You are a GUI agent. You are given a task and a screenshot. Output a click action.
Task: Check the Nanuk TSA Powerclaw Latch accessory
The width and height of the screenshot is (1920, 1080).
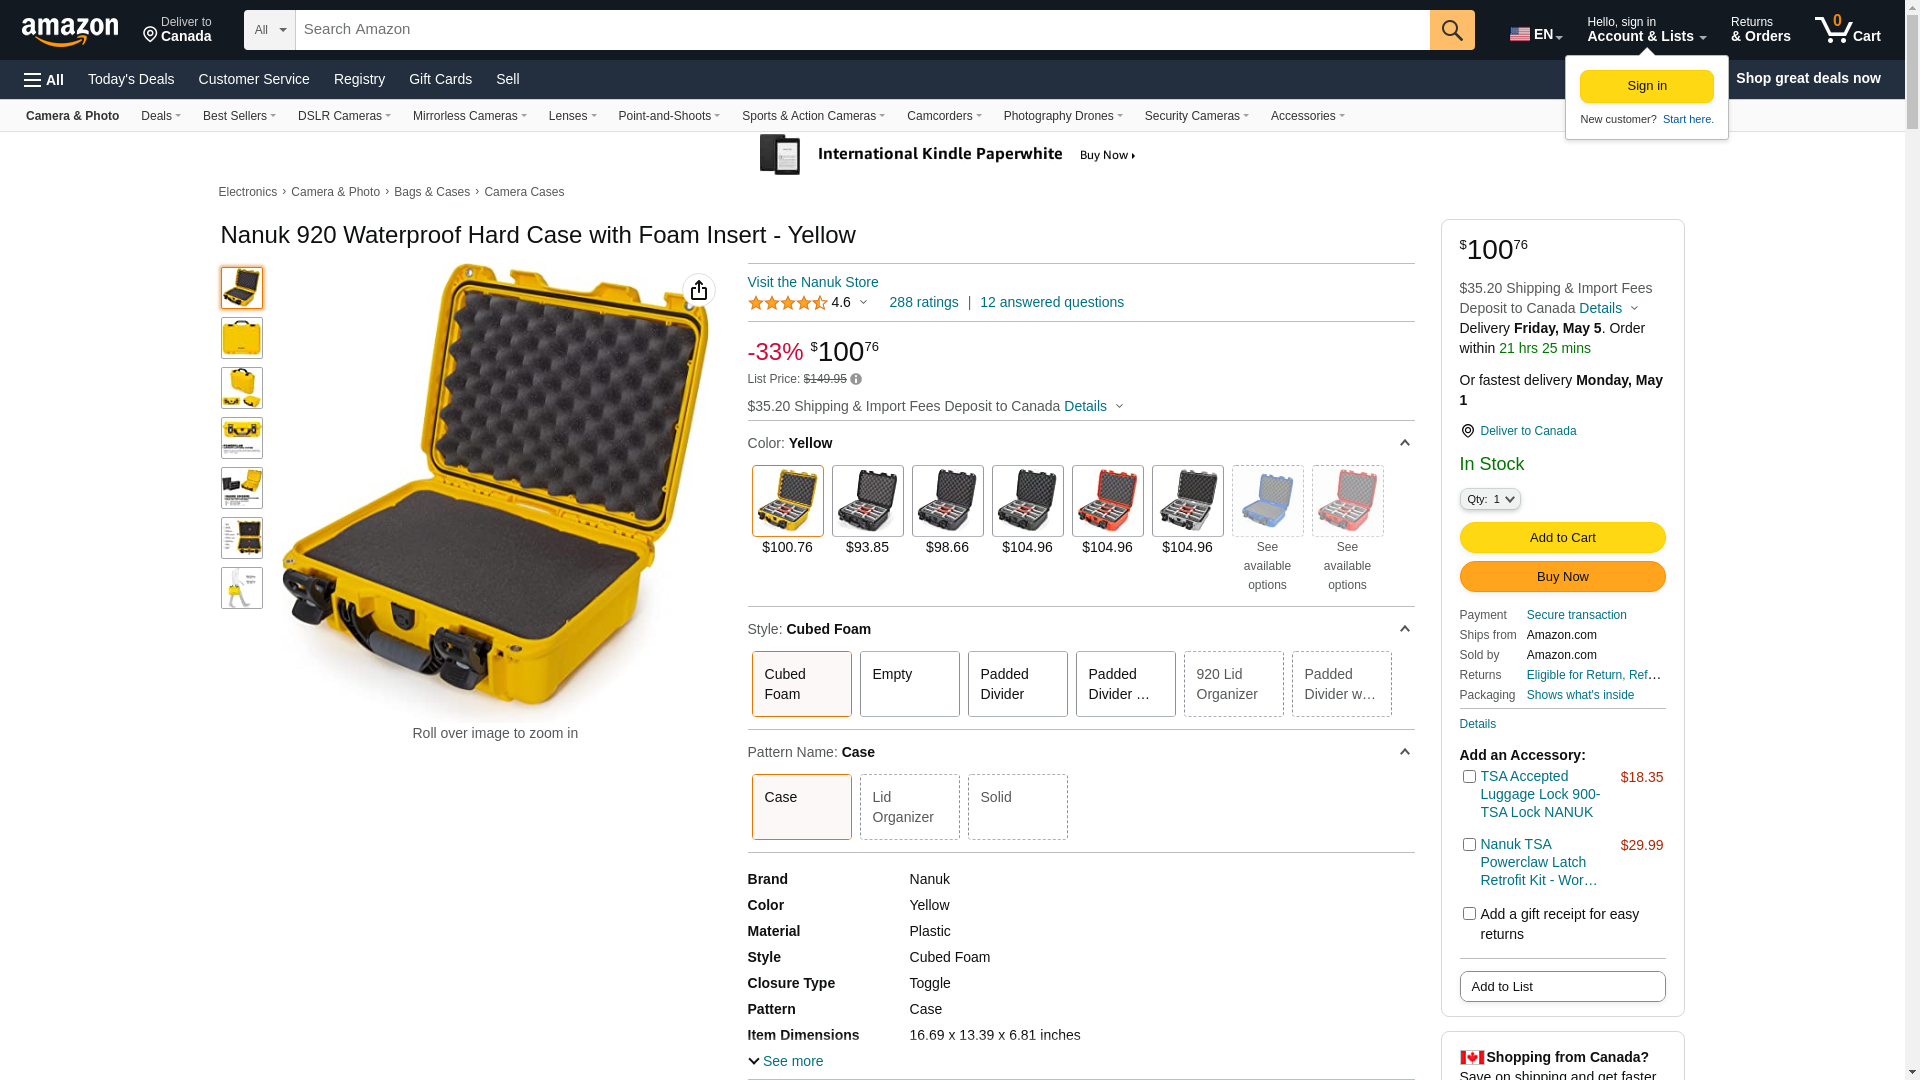pos(1469,844)
